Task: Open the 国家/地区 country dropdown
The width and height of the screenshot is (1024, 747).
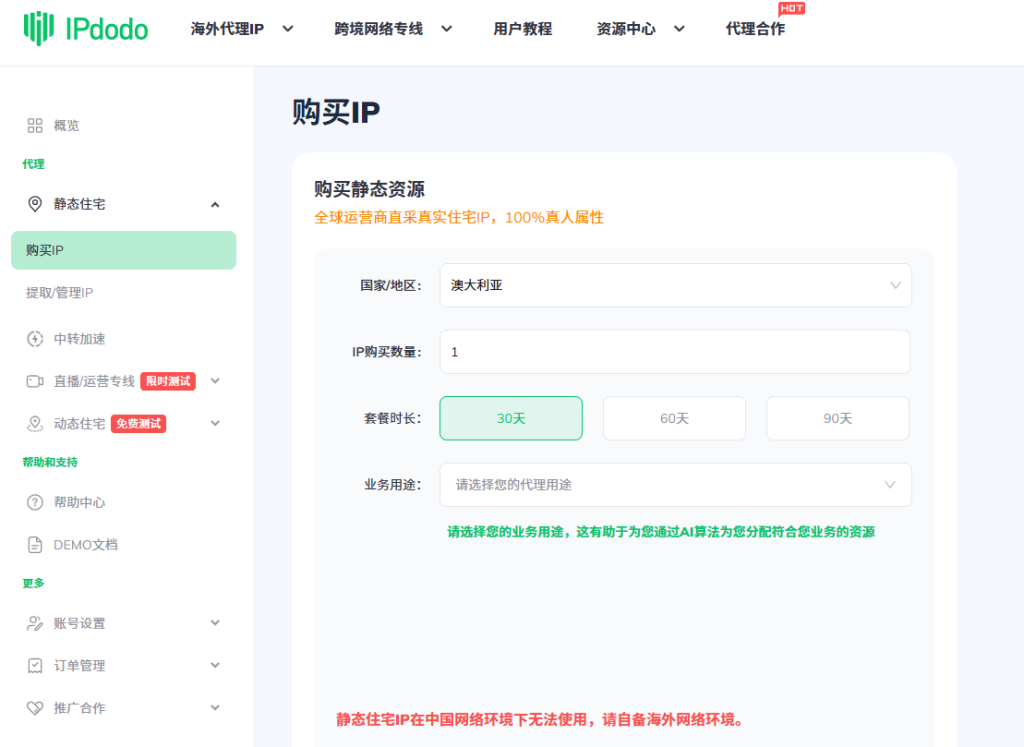Action: pos(675,285)
